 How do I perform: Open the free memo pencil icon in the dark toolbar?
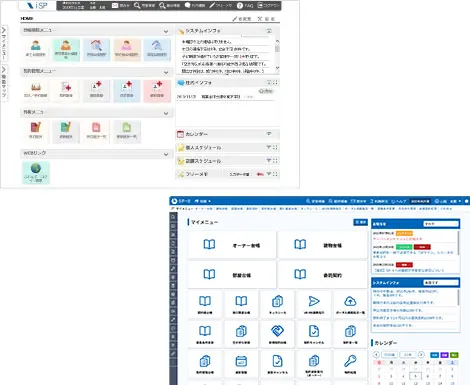[x=212, y=6]
